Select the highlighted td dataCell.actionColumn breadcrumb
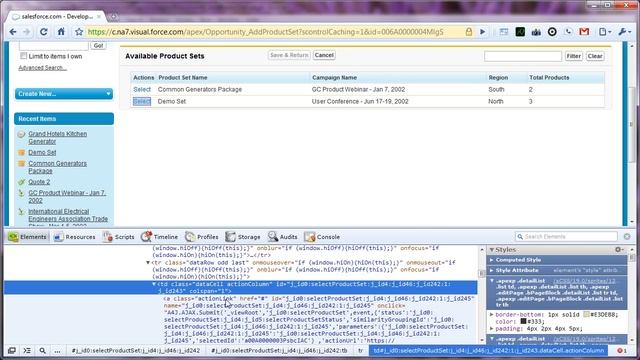The width and height of the screenshot is (640, 360). coord(489,350)
